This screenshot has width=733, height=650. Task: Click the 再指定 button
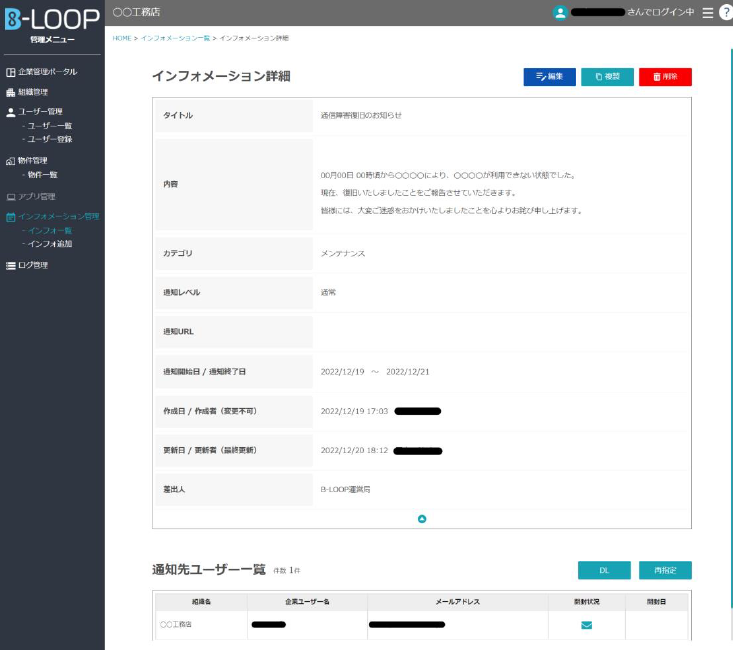665,570
